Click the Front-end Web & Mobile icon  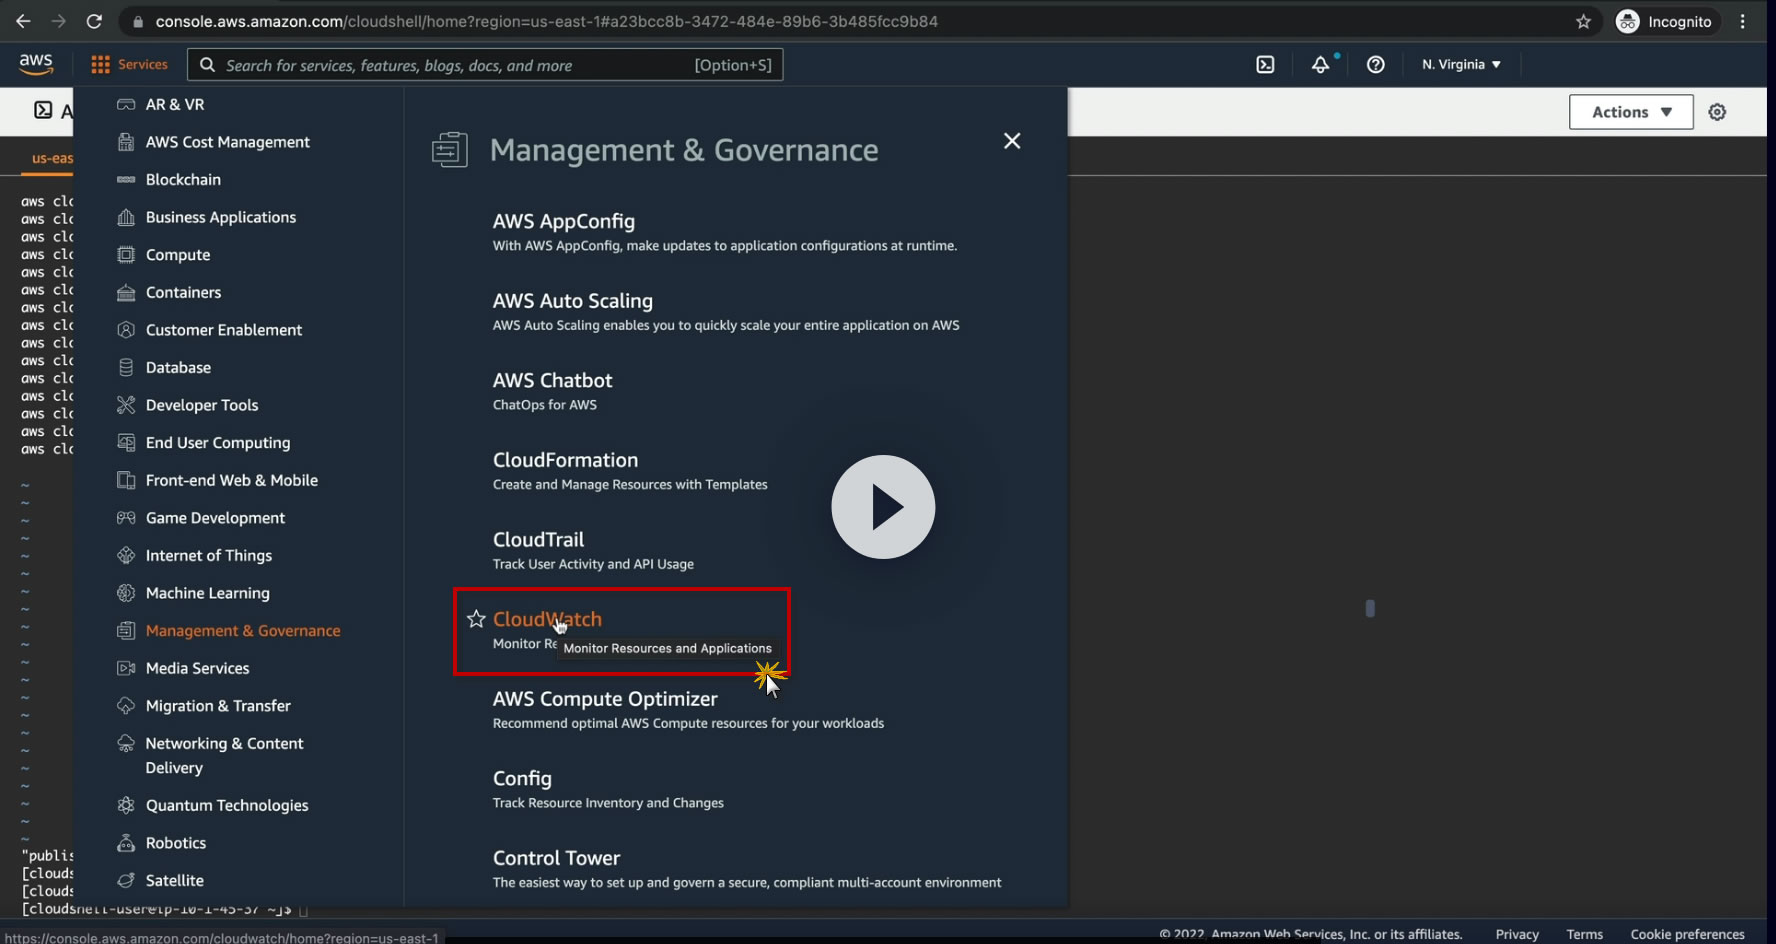[126, 480]
